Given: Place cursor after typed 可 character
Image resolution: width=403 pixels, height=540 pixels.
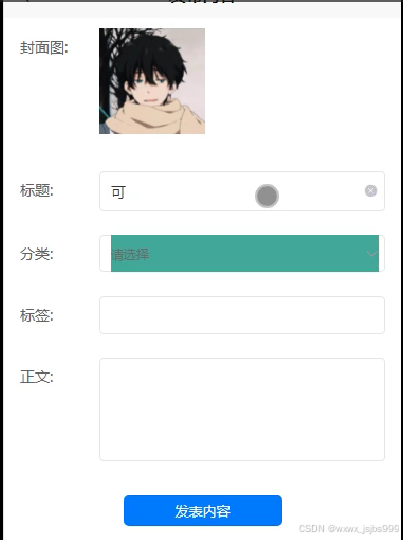Looking at the screenshot, I should [127, 192].
